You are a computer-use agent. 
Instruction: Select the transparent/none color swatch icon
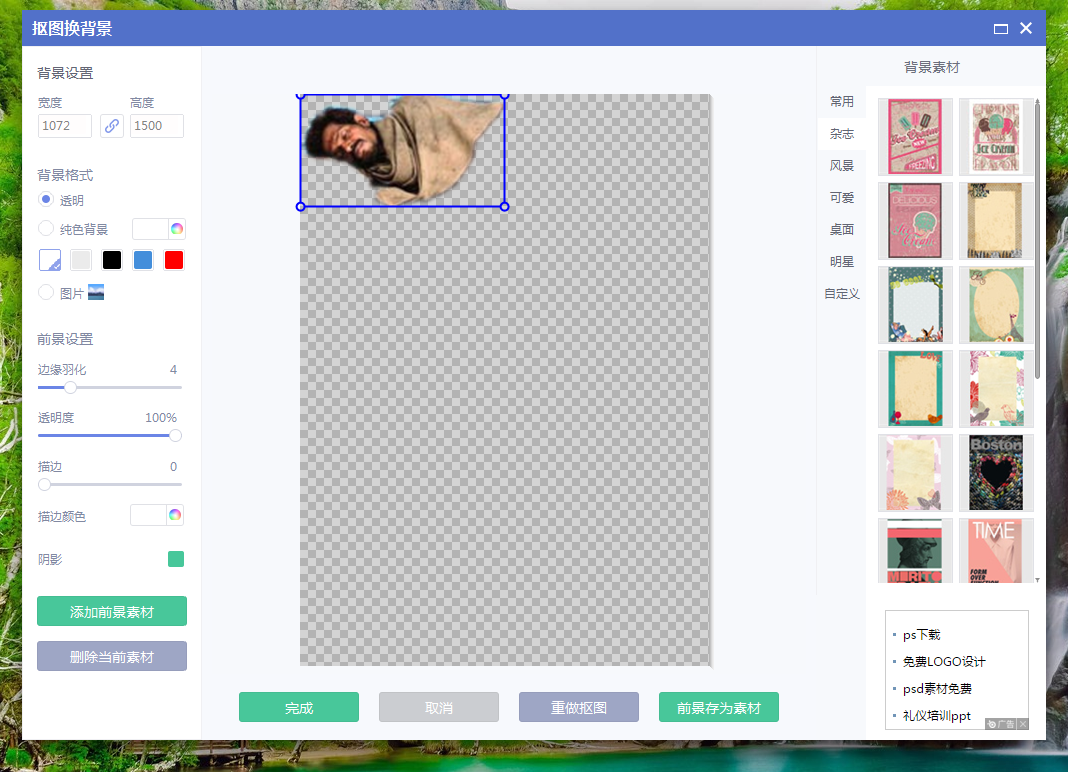coord(50,260)
